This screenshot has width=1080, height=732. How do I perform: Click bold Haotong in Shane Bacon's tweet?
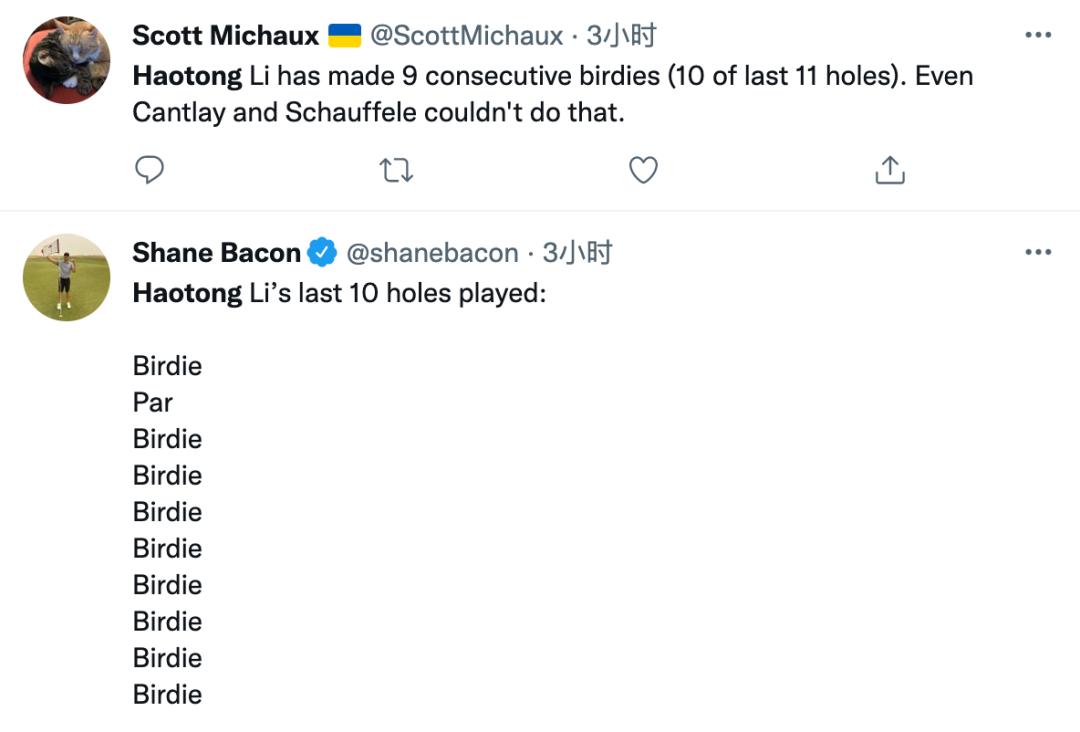pos(187,294)
